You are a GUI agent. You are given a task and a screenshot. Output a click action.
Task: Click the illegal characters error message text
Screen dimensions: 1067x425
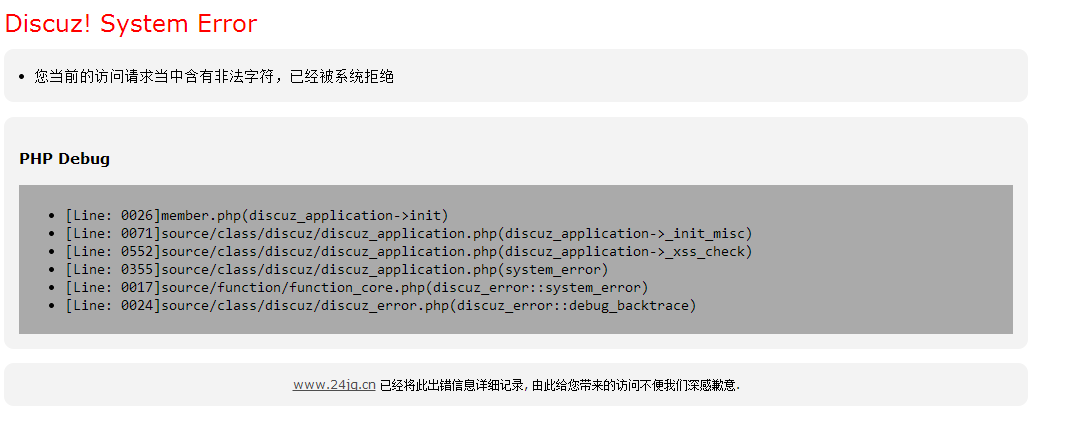214,76
